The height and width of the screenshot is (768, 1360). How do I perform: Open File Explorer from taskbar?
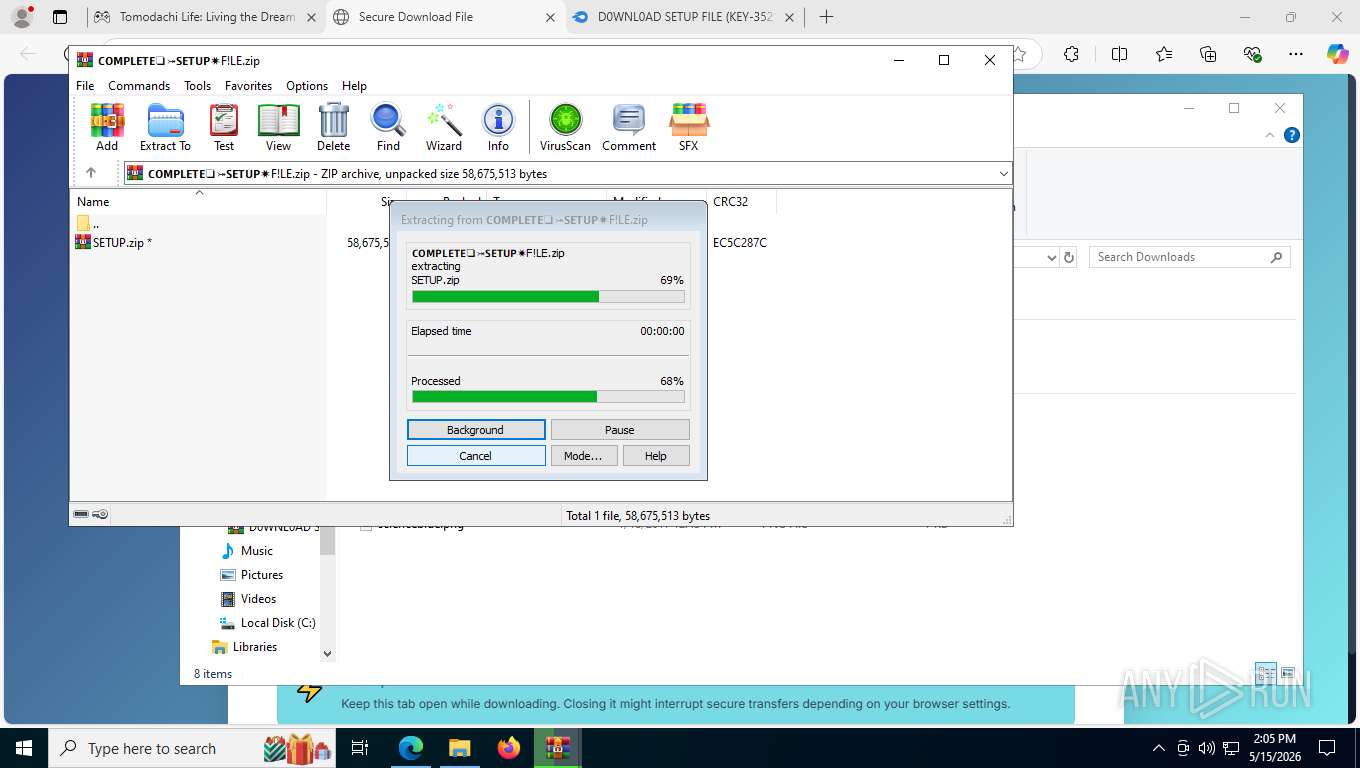pos(459,748)
